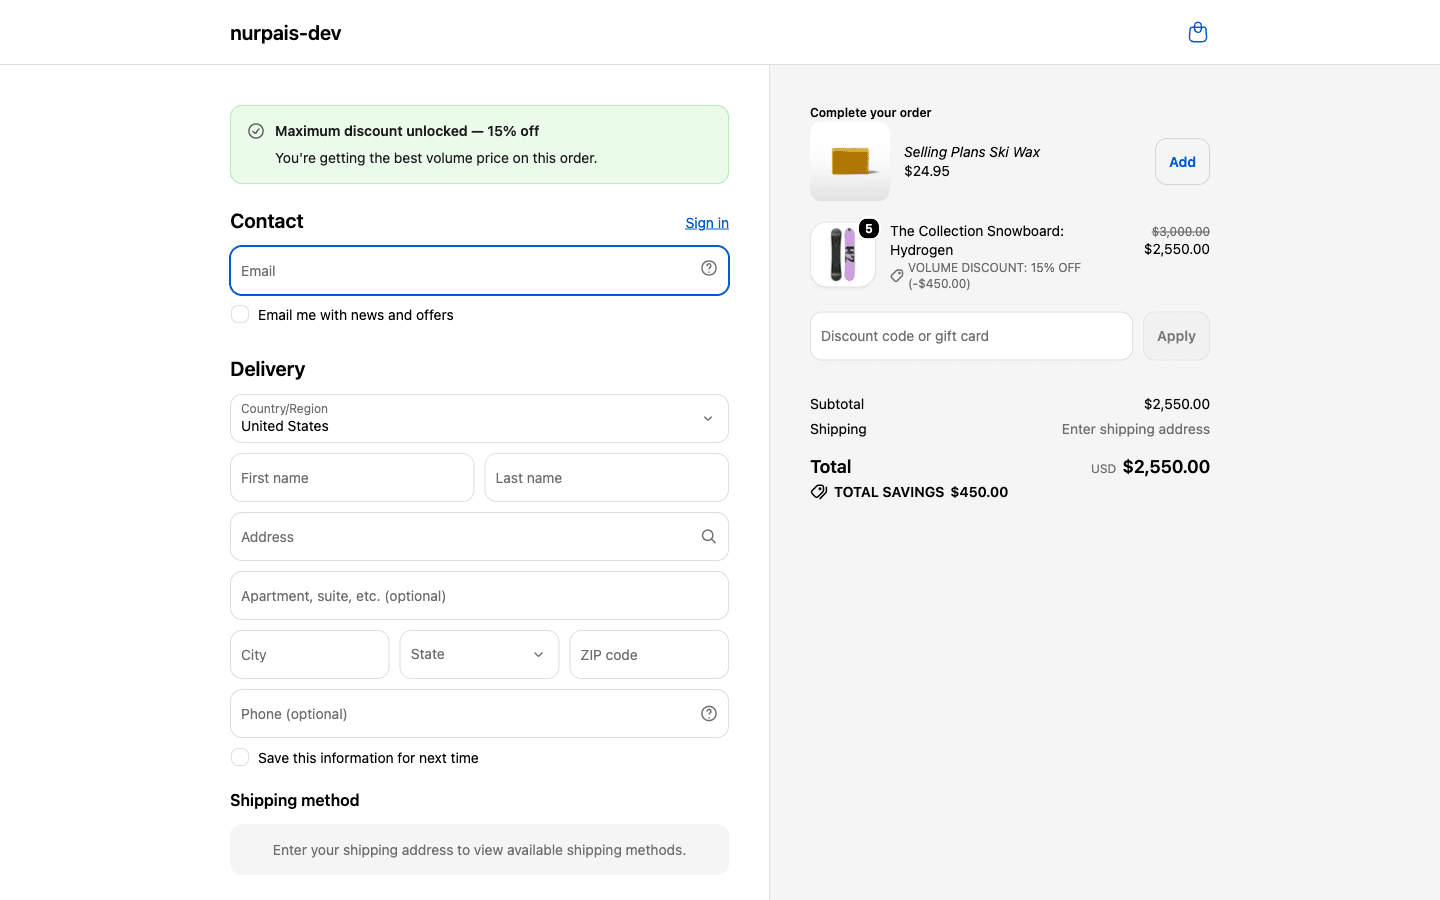Click the volume discount tag icon

point(897,275)
